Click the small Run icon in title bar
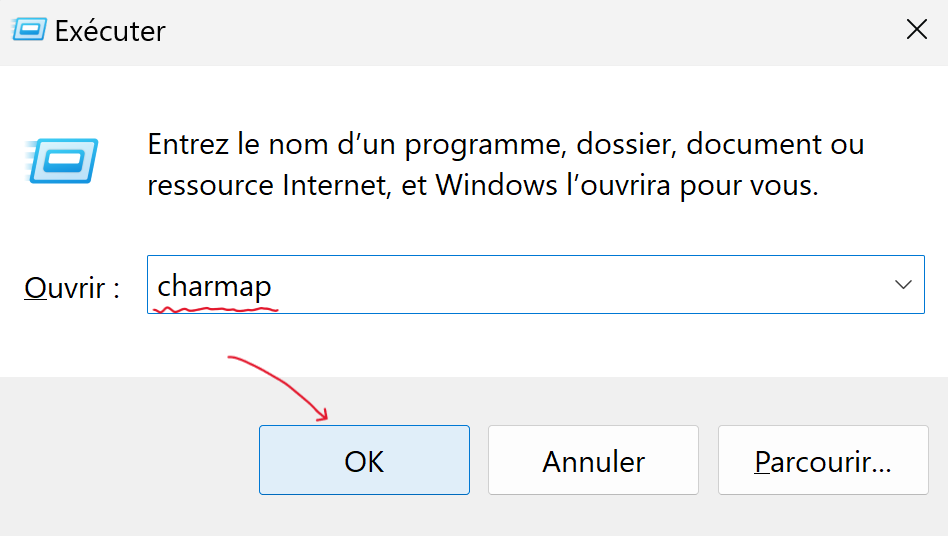The width and height of the screenshot is (948, 536). tap(28, 31)
